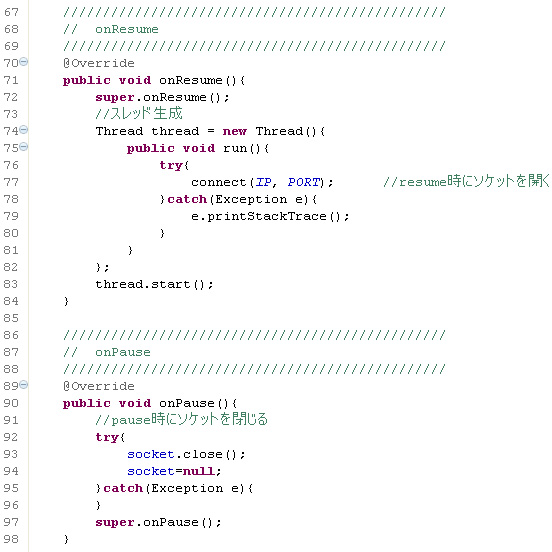Image resolution: width=552 pixels, height=552 pixels.
Task: Collapse the @Override fold at line 70
Action: (24, 62)
